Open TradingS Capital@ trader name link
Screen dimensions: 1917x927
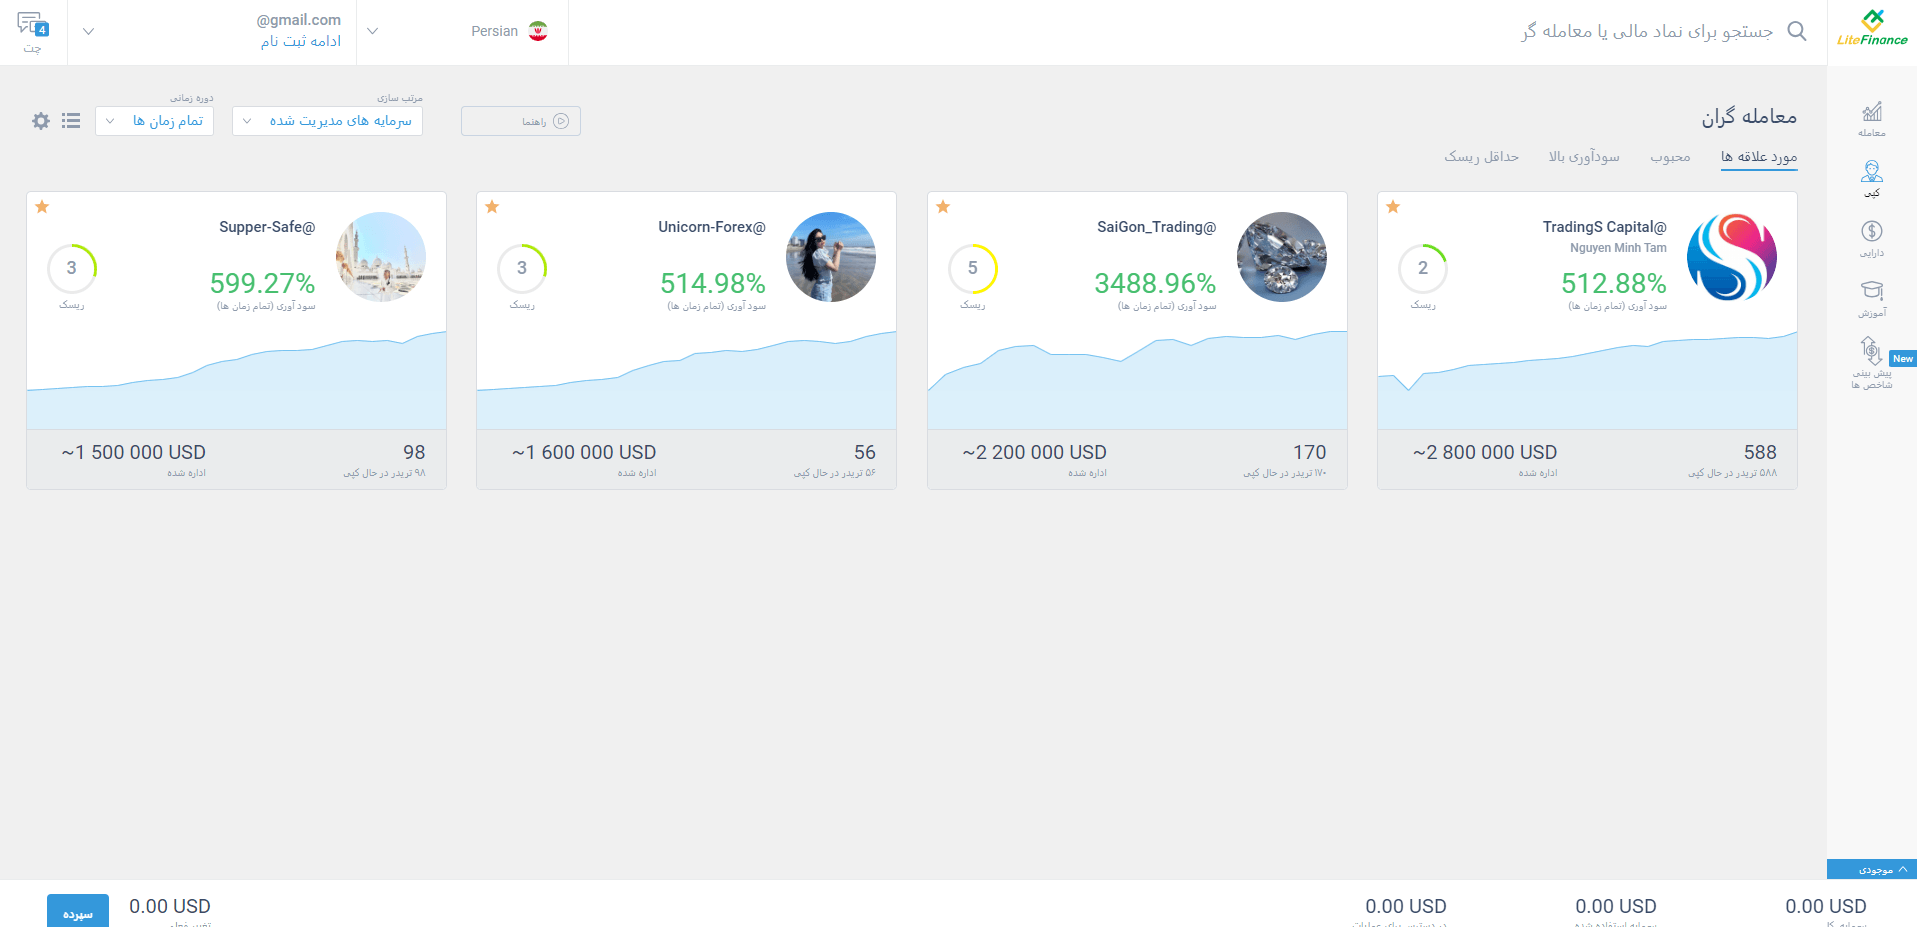pos(1605,227)
